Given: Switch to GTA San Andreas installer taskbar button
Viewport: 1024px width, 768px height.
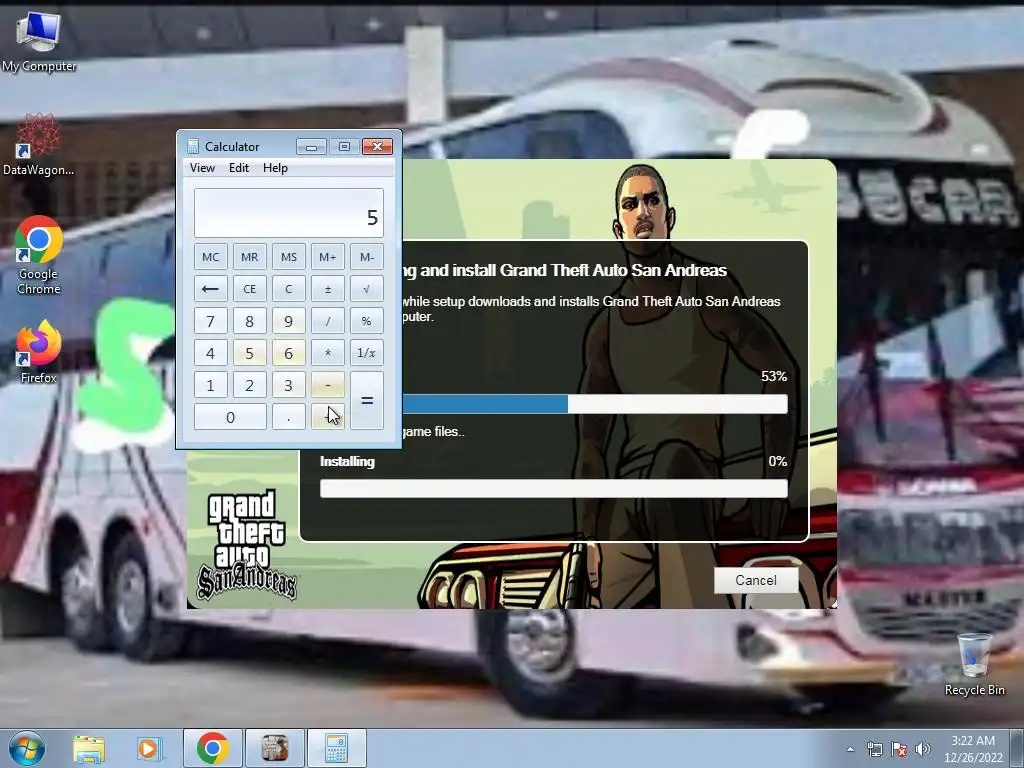Looking at the screenshot, I should pyautogui.click(x=274, y=748).
